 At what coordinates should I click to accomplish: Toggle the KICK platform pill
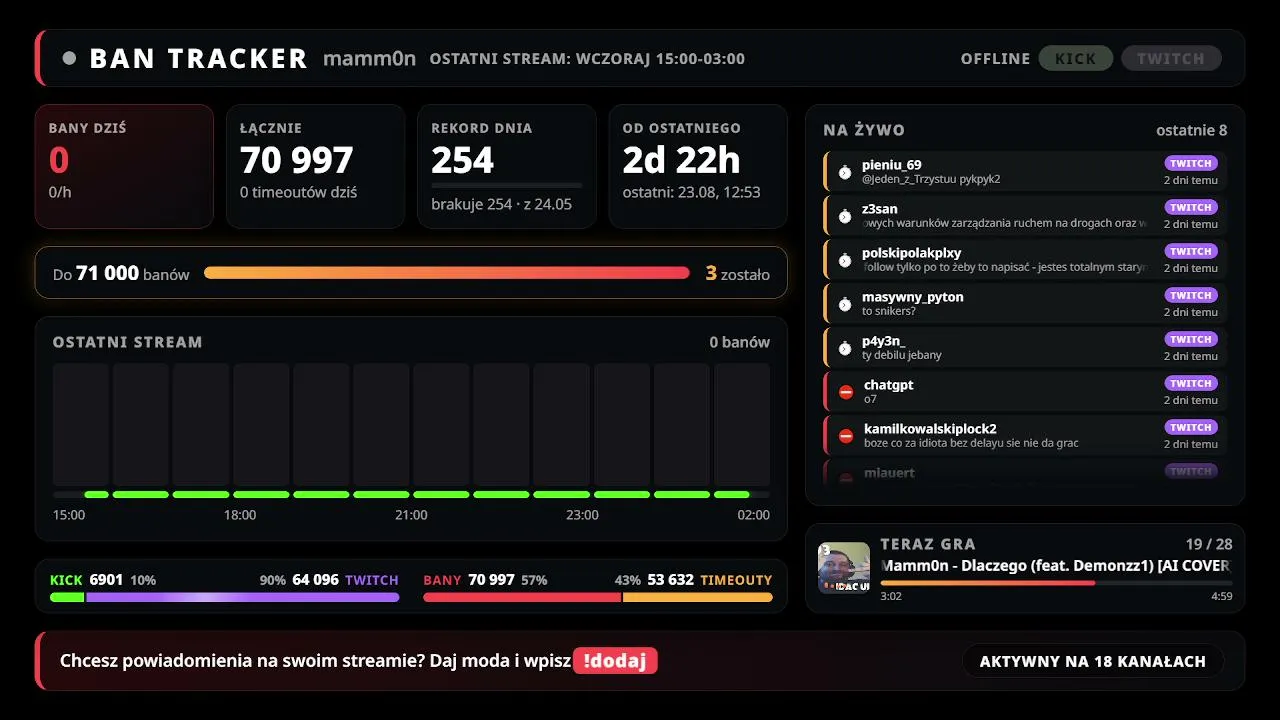pyautogui.click(x=1076, y=58)
